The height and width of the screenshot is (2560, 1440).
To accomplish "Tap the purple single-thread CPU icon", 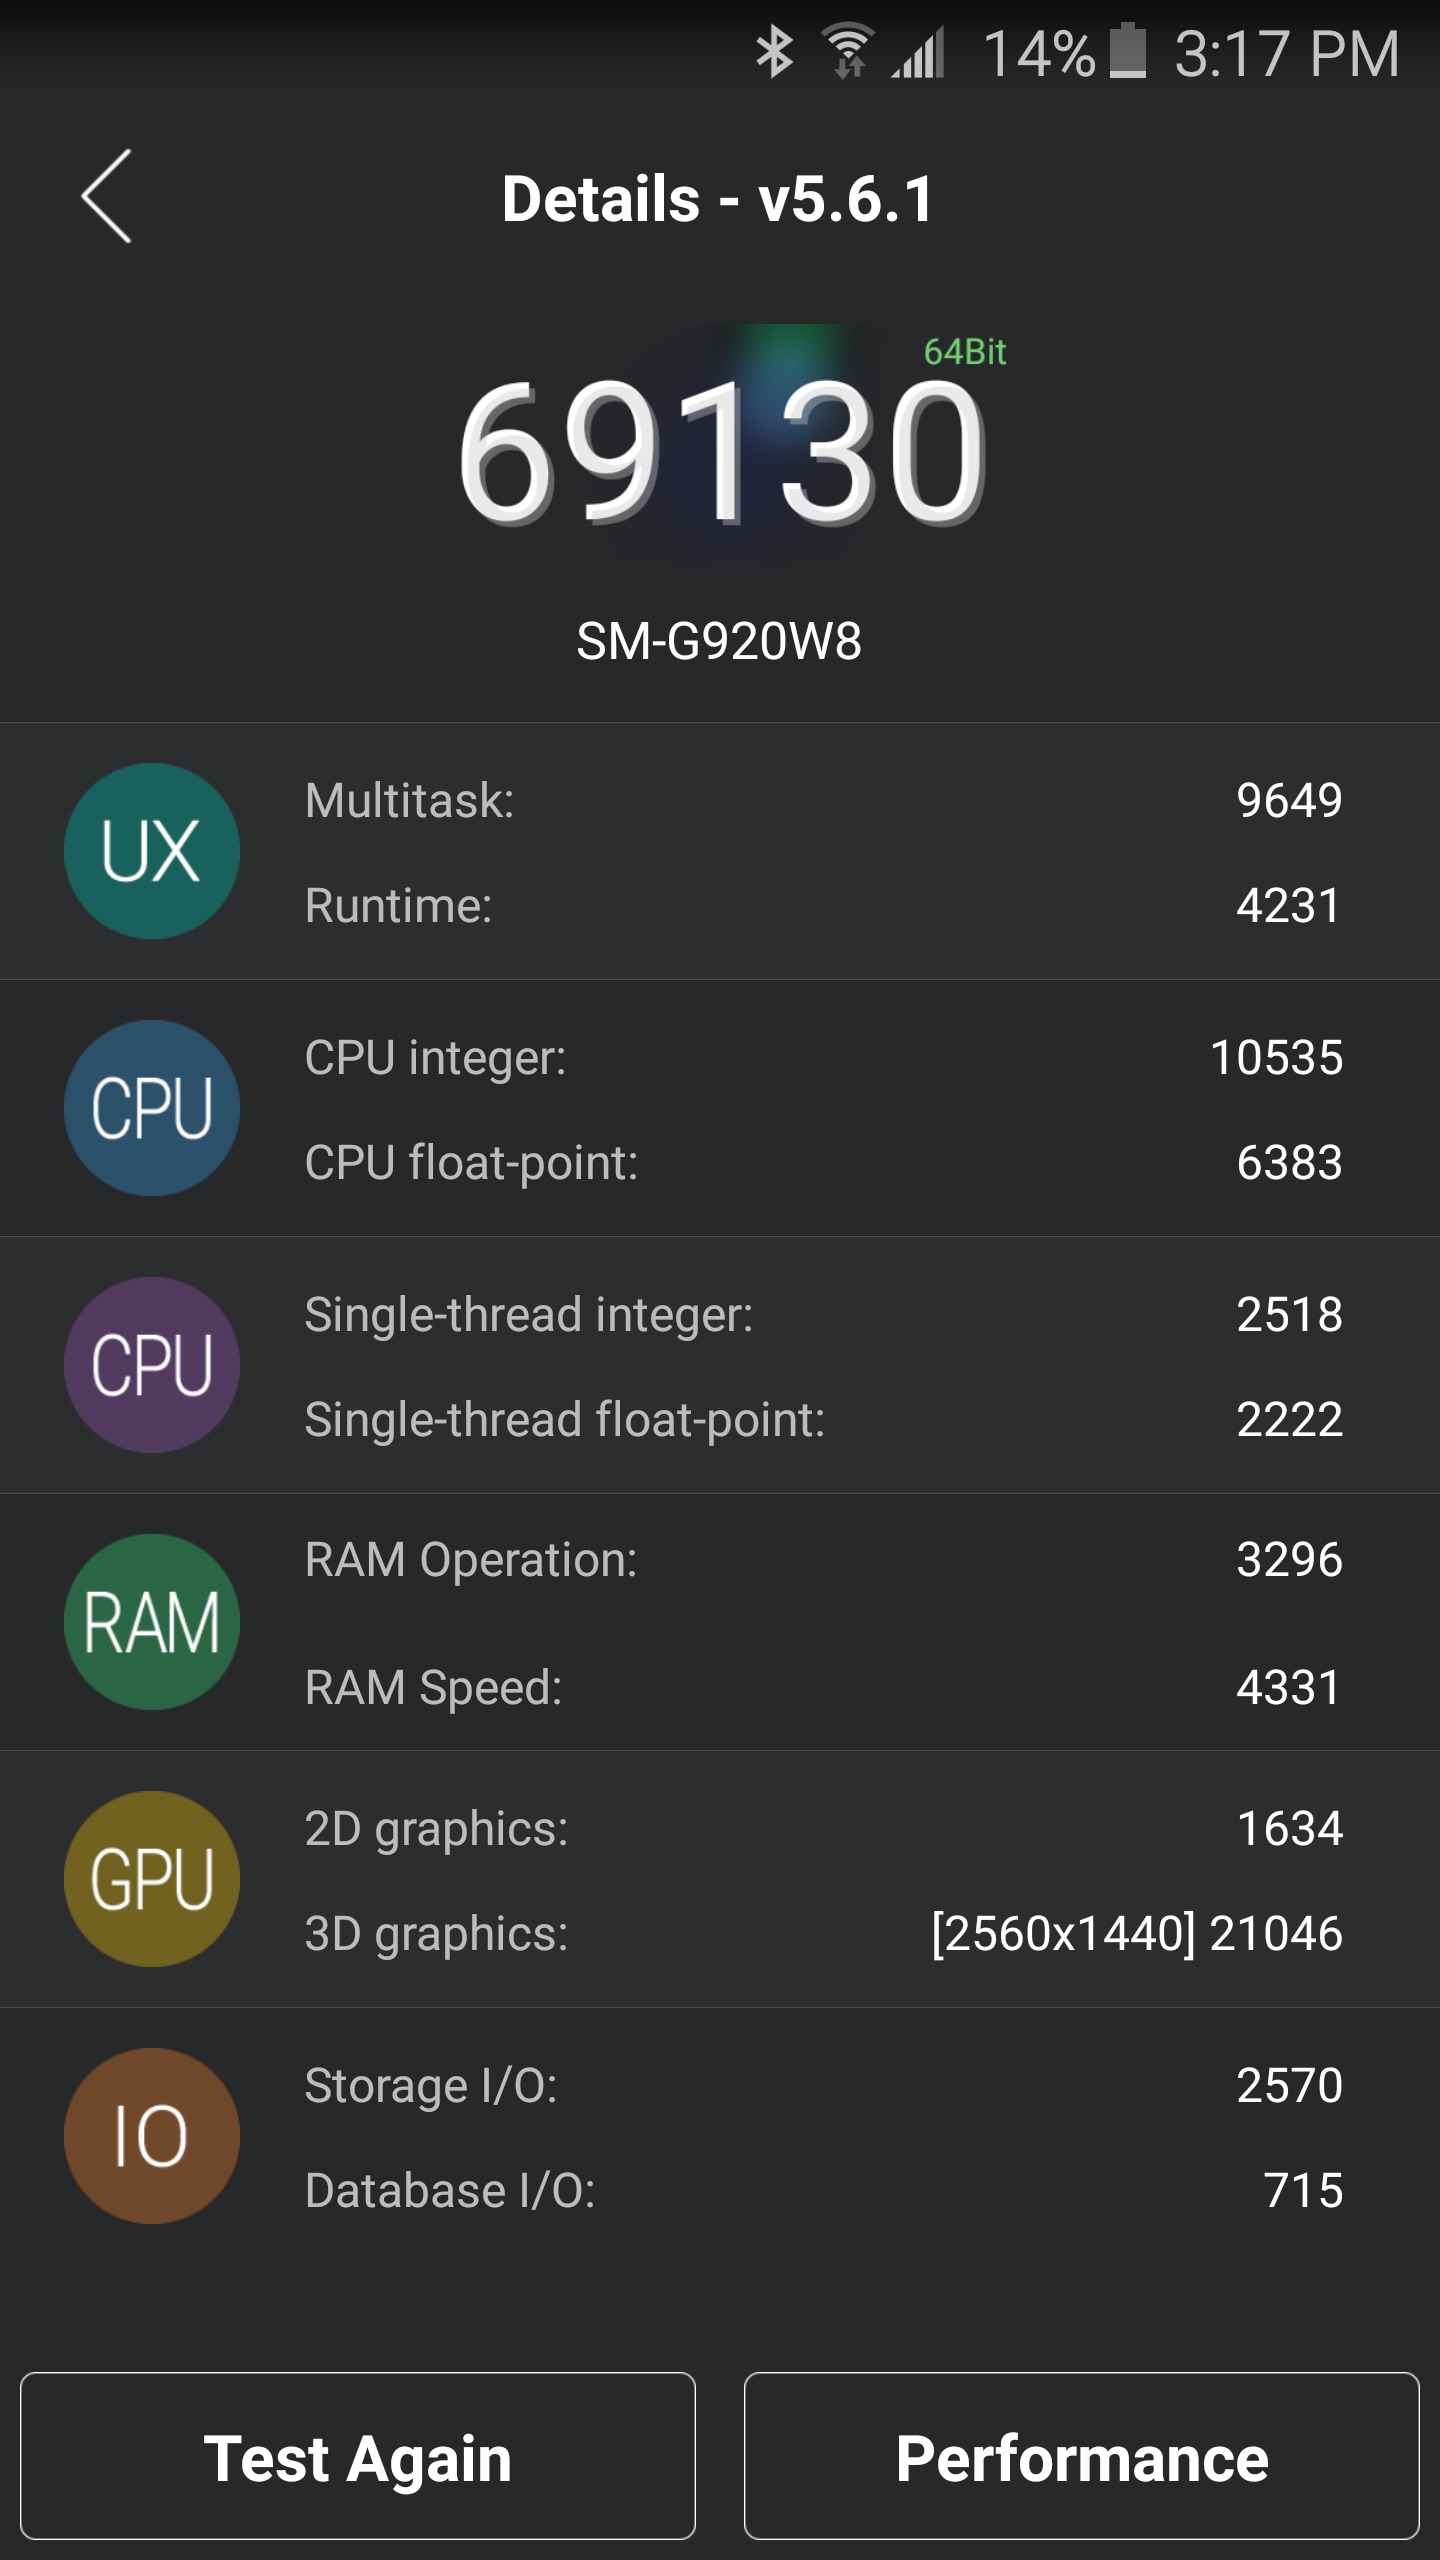I will [x=152, y=1365].
